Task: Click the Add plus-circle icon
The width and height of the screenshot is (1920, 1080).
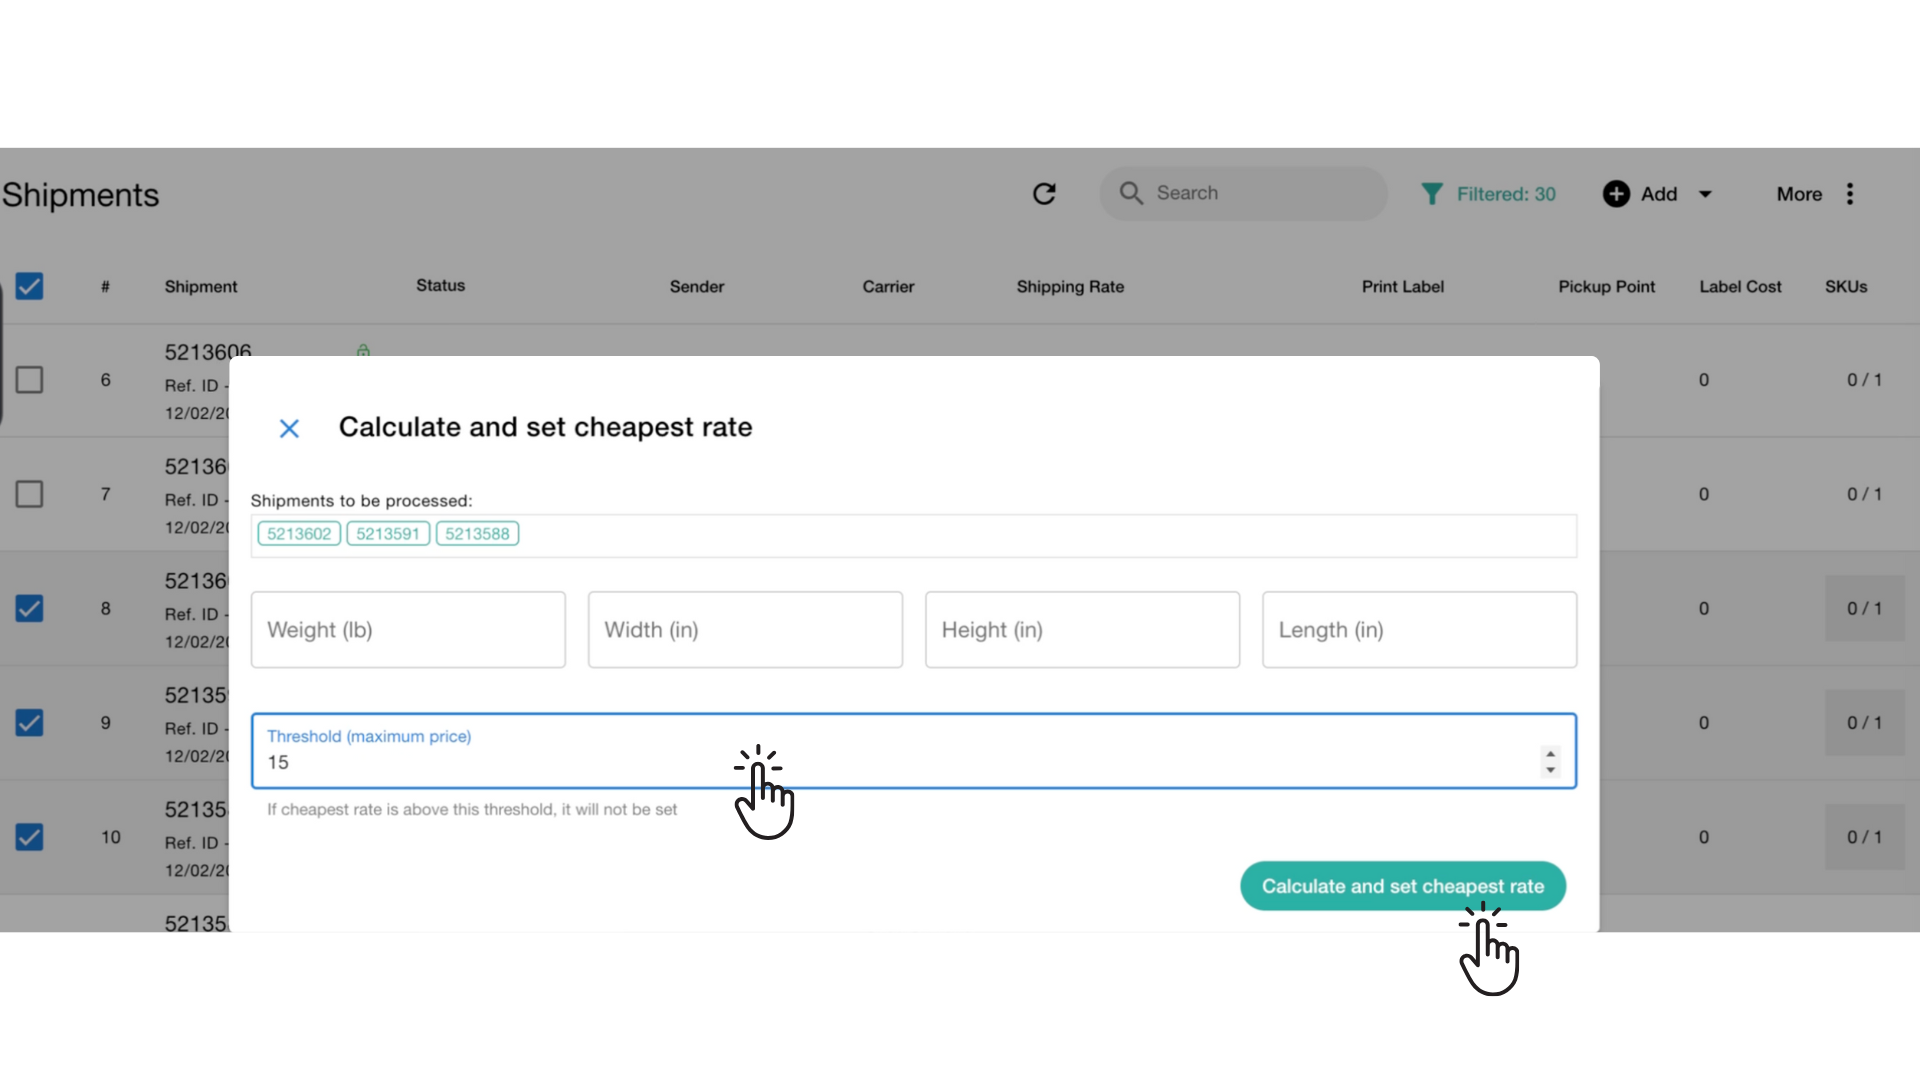Action: (1617, 193)
